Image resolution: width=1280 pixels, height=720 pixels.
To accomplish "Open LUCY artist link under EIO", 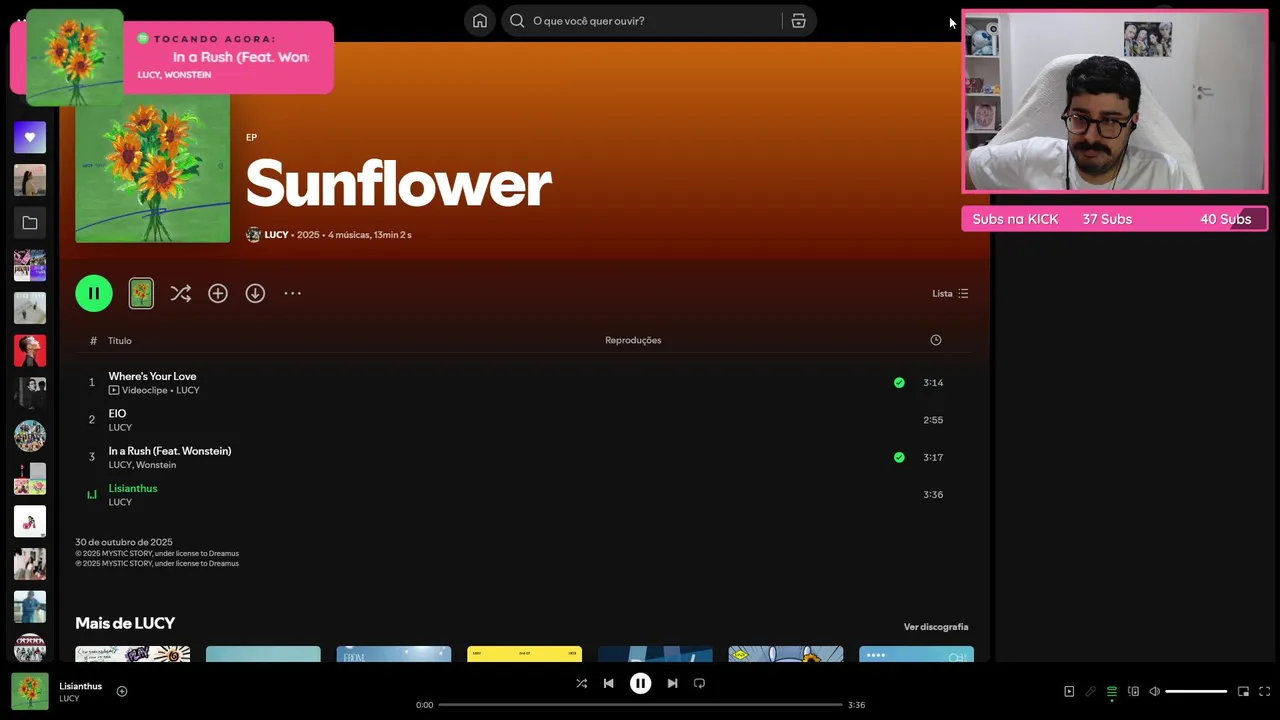I will click(x=120, y=428).
